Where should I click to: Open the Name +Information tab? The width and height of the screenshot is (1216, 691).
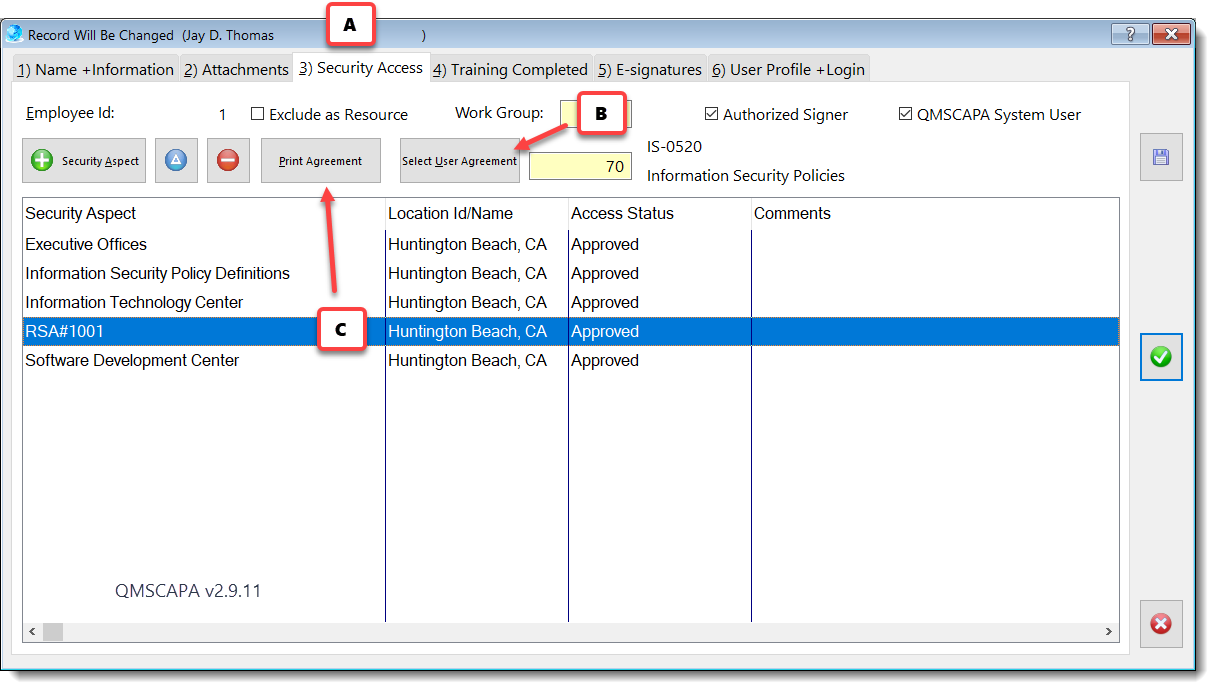coord(95,70)
